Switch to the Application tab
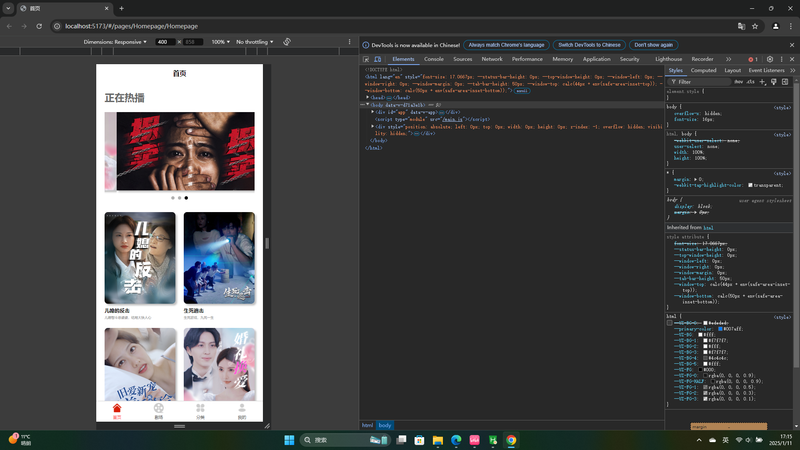 pos(596,59)
